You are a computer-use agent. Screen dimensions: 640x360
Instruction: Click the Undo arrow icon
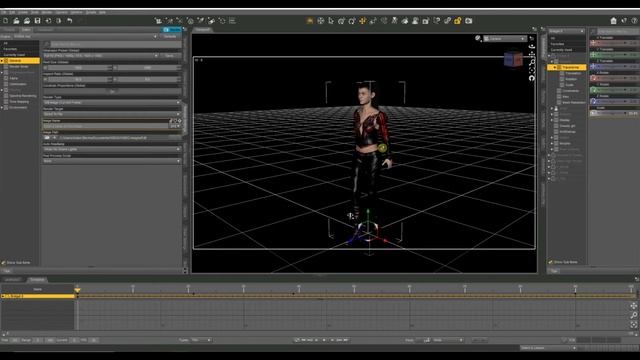pos(70,20)
